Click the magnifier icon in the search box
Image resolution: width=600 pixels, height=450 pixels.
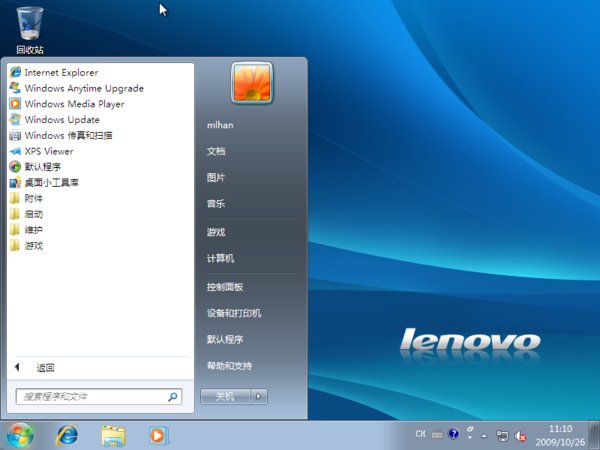(173, 397)
